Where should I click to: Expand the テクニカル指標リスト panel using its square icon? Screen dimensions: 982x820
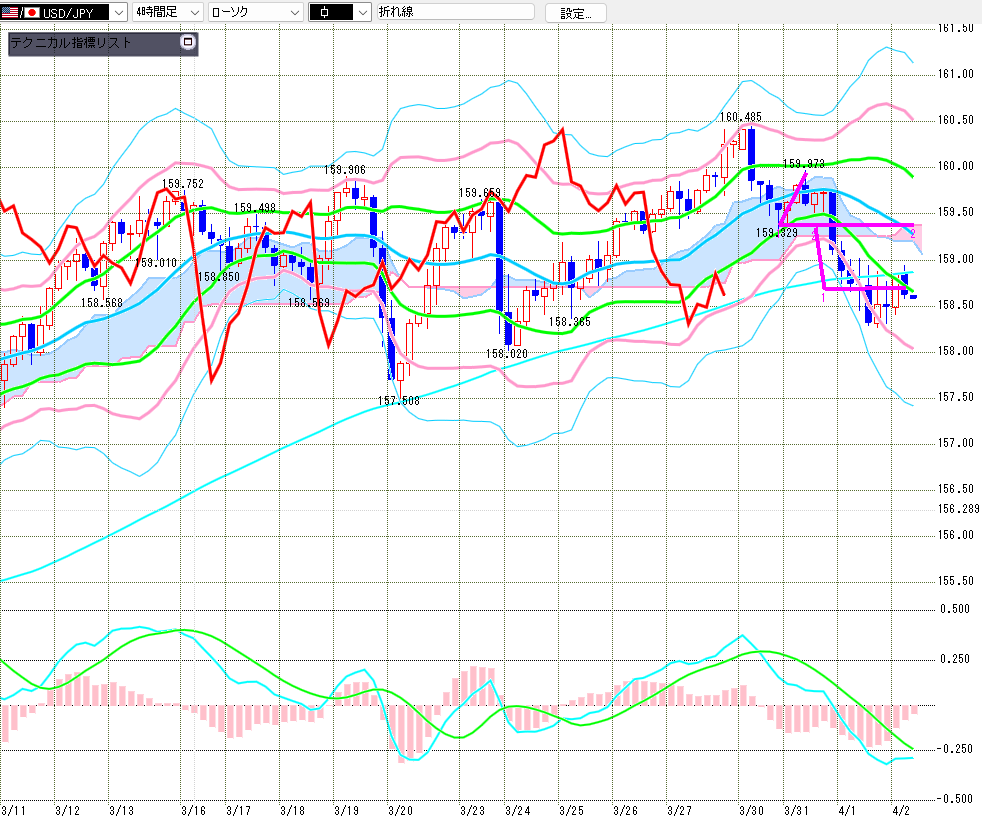(186, 42)
